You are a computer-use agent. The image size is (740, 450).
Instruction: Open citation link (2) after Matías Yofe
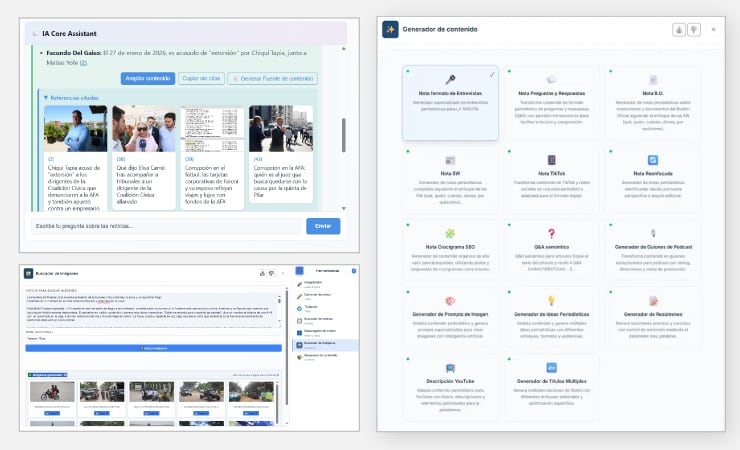[x=83, y=63]
